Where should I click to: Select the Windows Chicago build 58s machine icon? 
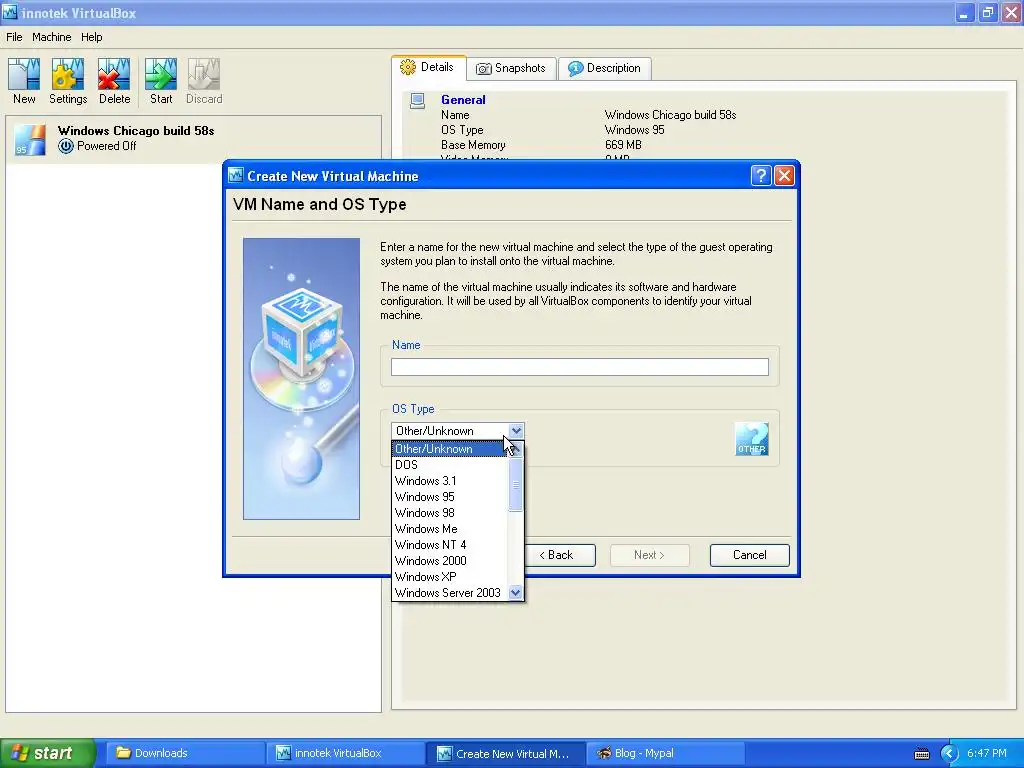(x=30, y=139)
